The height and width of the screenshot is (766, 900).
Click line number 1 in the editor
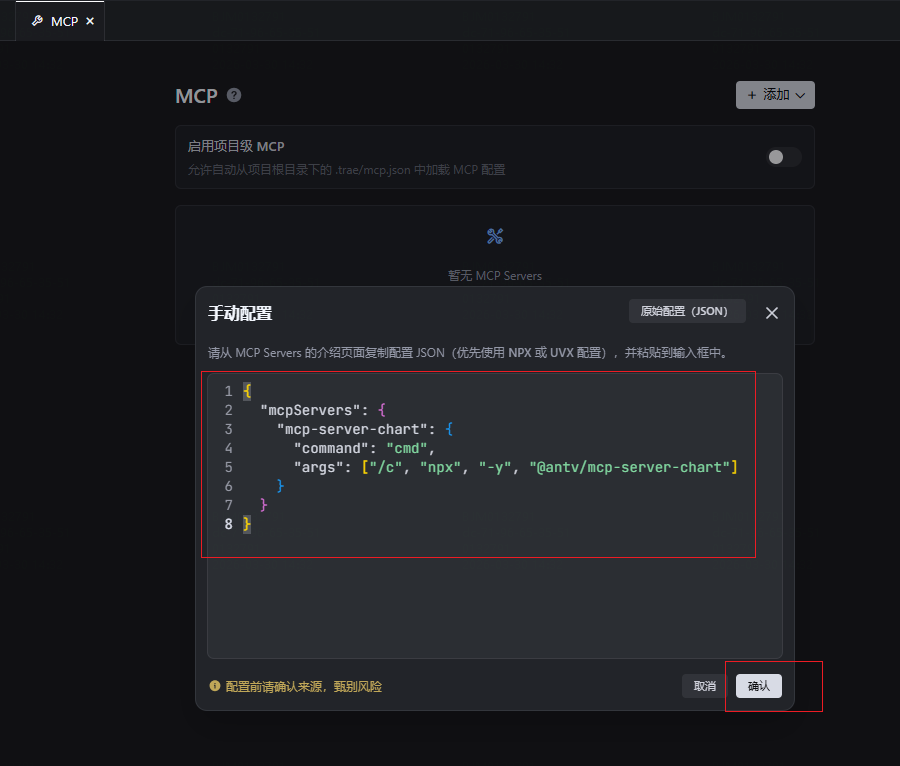coord(228,391)
